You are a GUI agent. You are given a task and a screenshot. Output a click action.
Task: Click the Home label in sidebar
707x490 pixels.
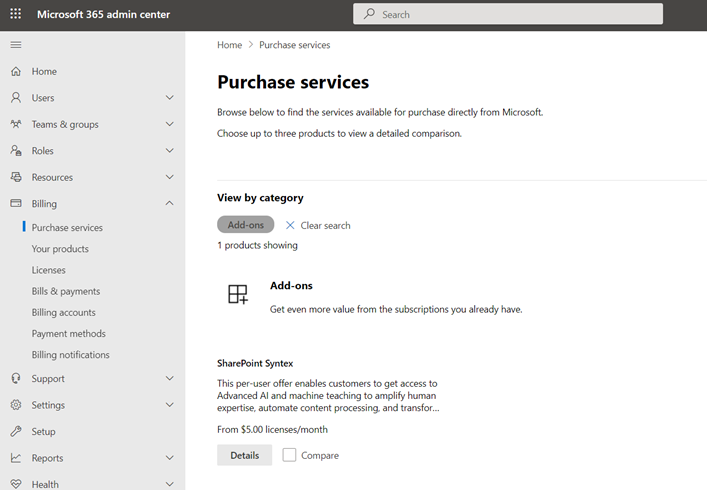click(44, 71)
